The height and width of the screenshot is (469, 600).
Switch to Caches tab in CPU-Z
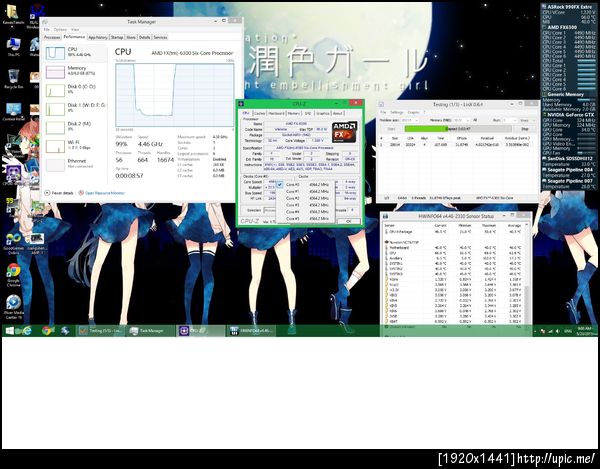(x=259, y=114)
